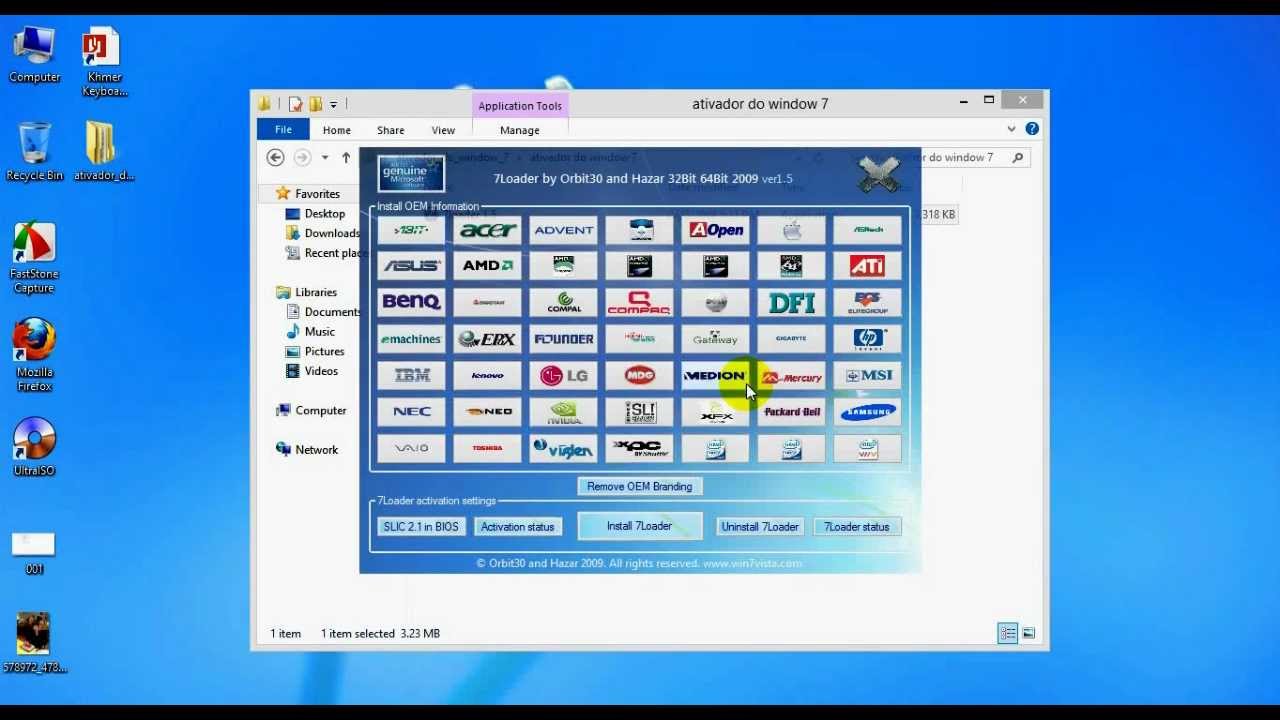Image resolution: width=1280 pixels, height=720 pixels.
Task: Open the recent locations dropdown arrow
Action: tap(325, 158)
